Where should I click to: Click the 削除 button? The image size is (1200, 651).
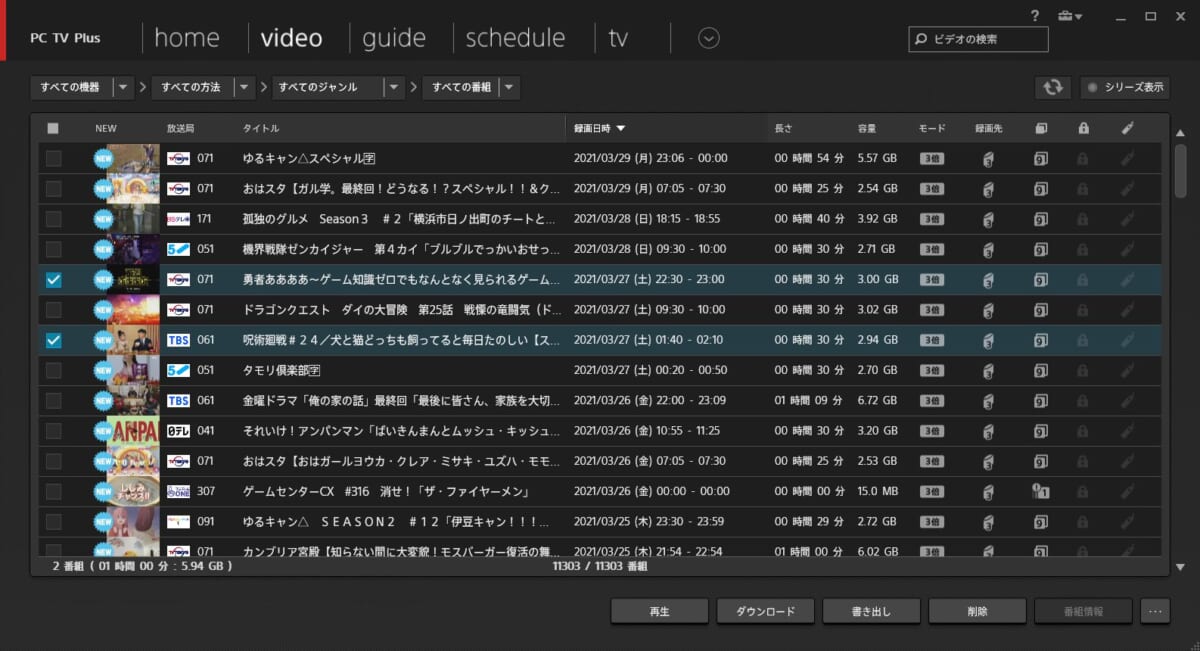(x=977, y=611)
